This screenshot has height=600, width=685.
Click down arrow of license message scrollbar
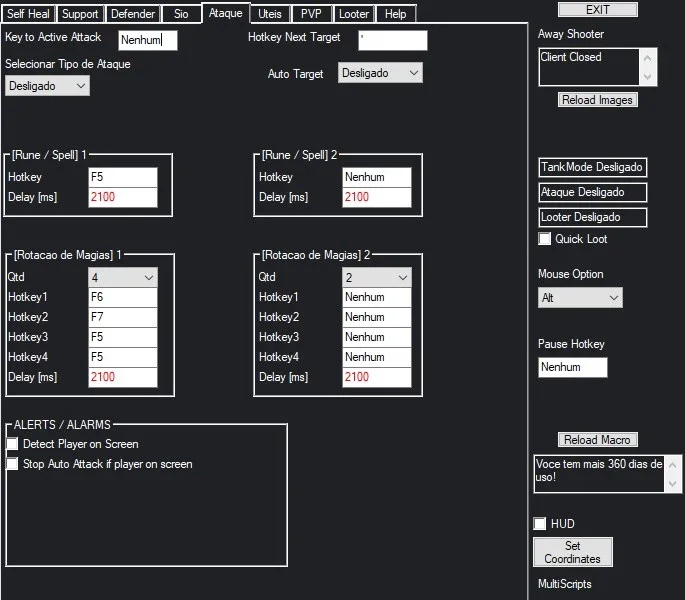673,484
